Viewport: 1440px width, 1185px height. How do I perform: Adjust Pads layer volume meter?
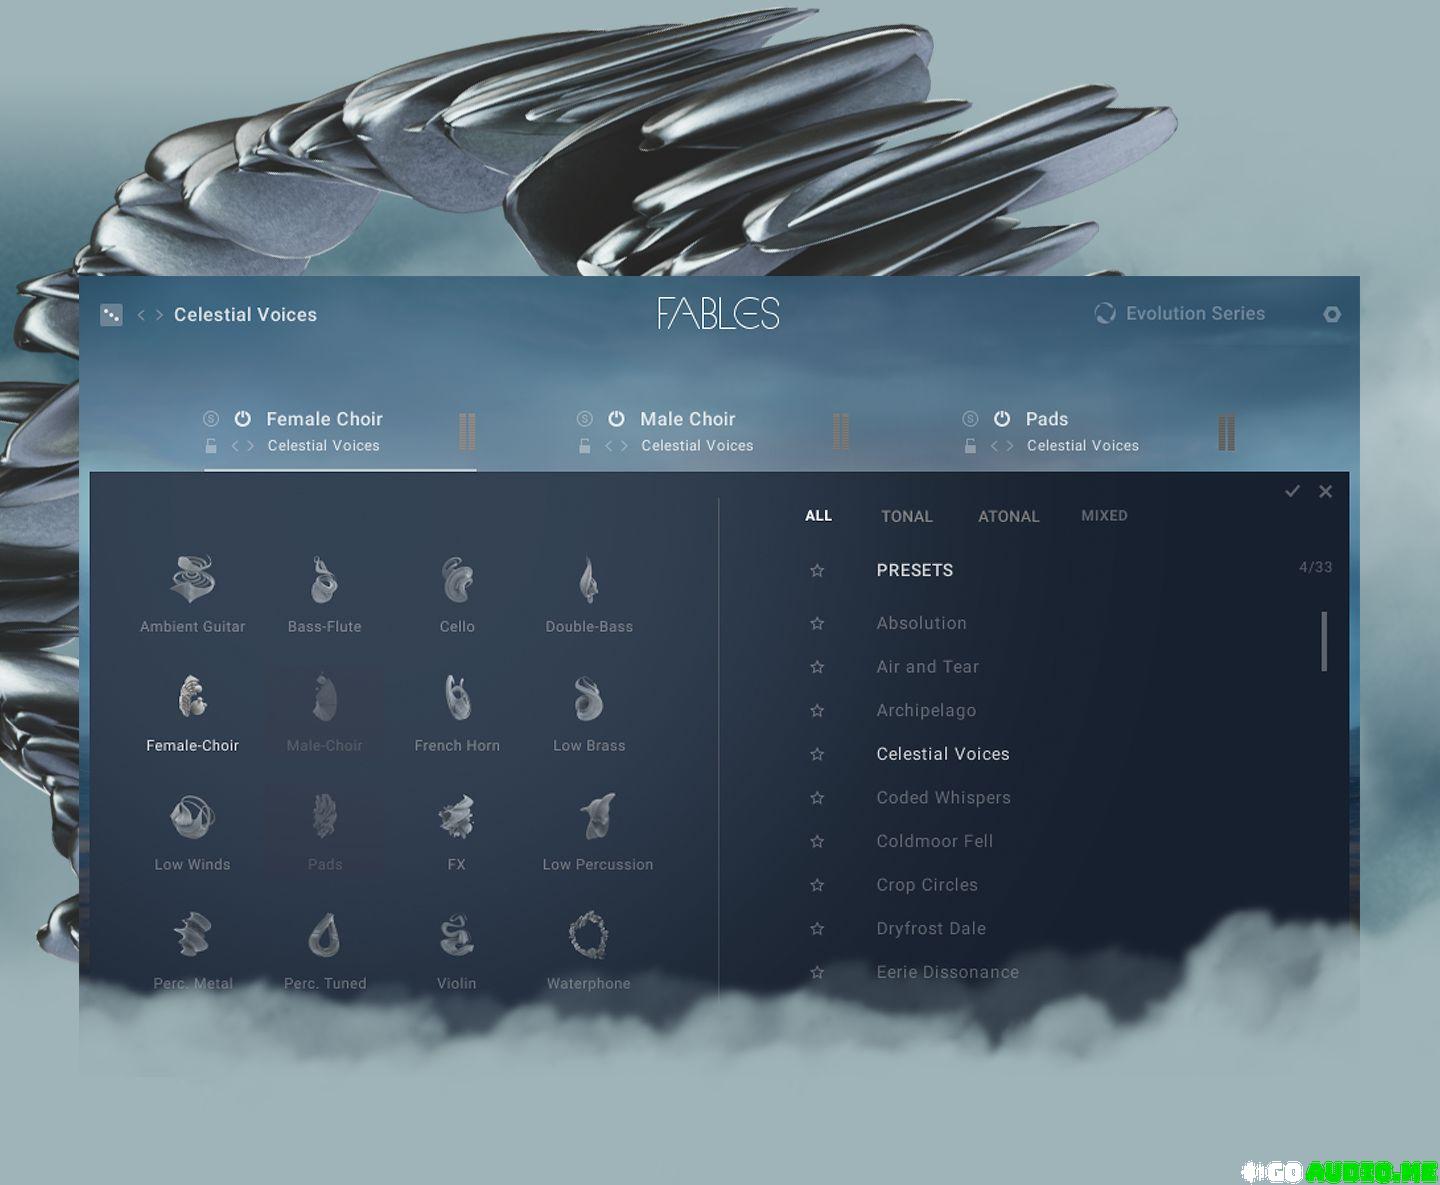[1227, 432]
